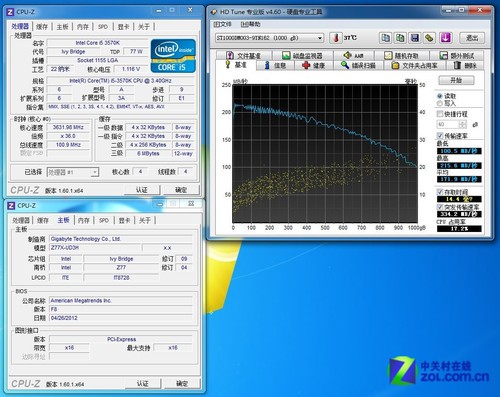
Task: Select the 读取 read radio button
Action: pos(440,96)
